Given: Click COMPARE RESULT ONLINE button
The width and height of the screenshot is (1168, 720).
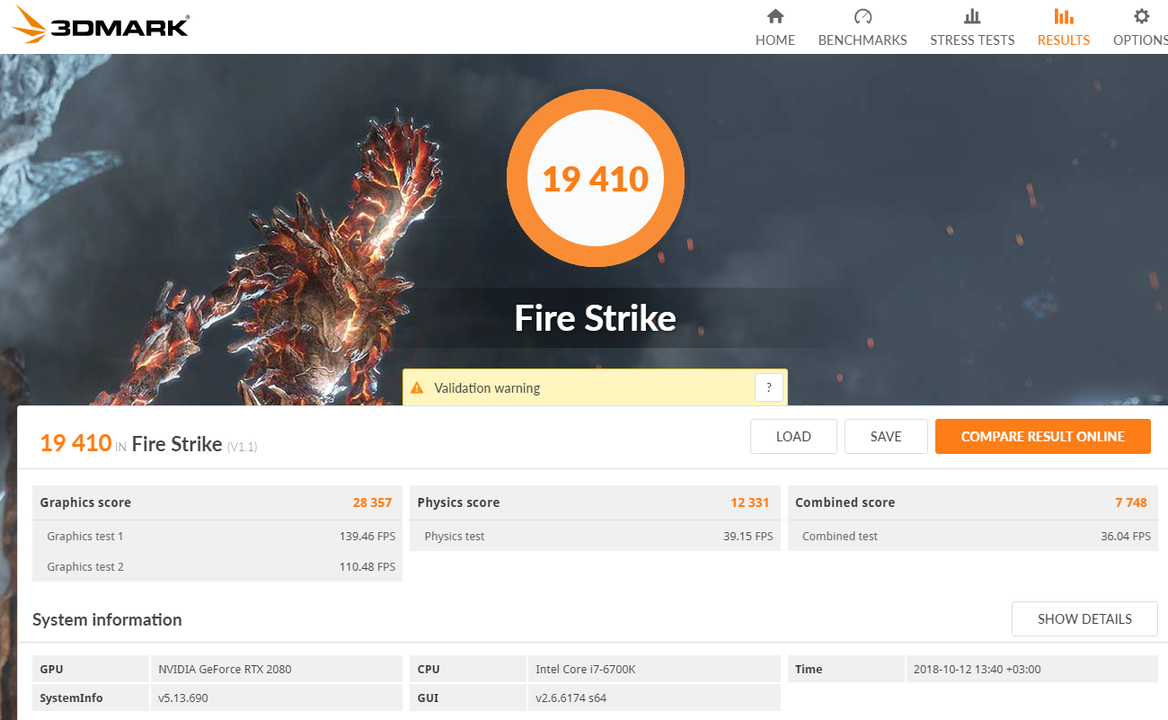Looking at the screenshot, I should 1043,436.
